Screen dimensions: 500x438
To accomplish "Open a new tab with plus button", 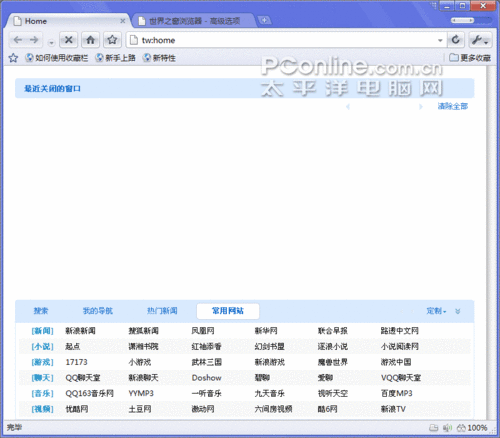I will click(264, 21).
